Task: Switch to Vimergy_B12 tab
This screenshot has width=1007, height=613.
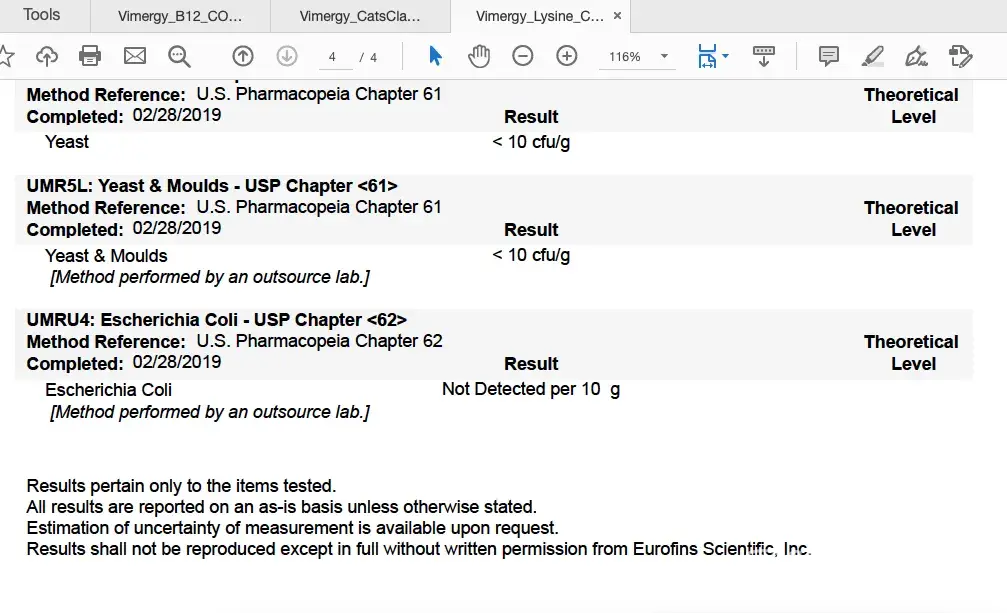Action: [x=180, y=16]
